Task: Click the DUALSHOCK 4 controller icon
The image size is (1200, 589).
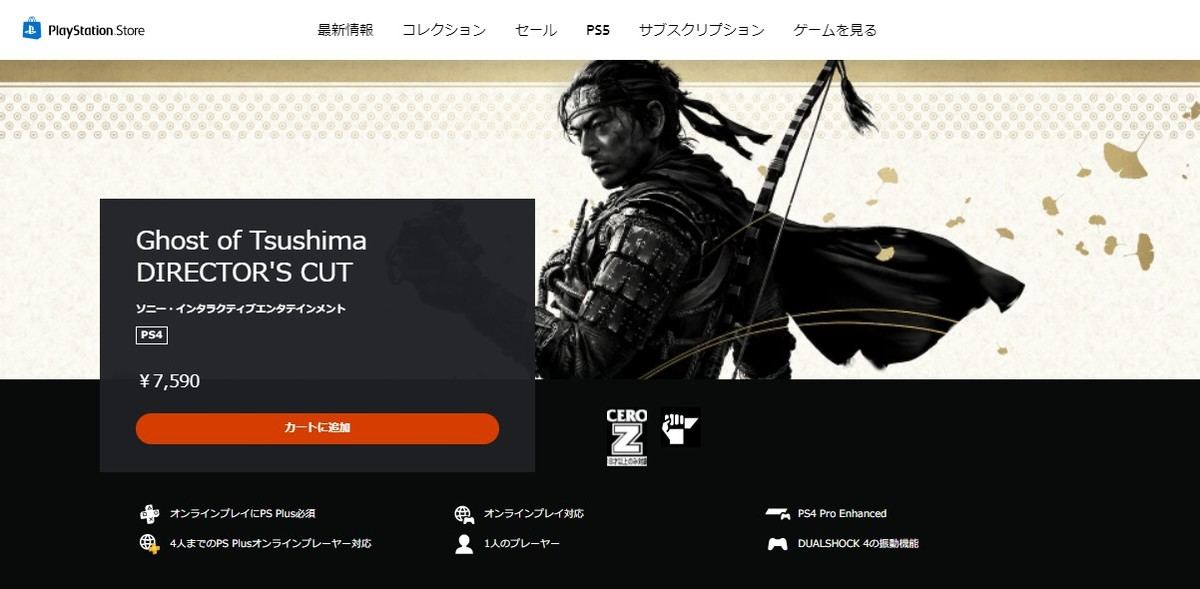Action: click(778, 544)
